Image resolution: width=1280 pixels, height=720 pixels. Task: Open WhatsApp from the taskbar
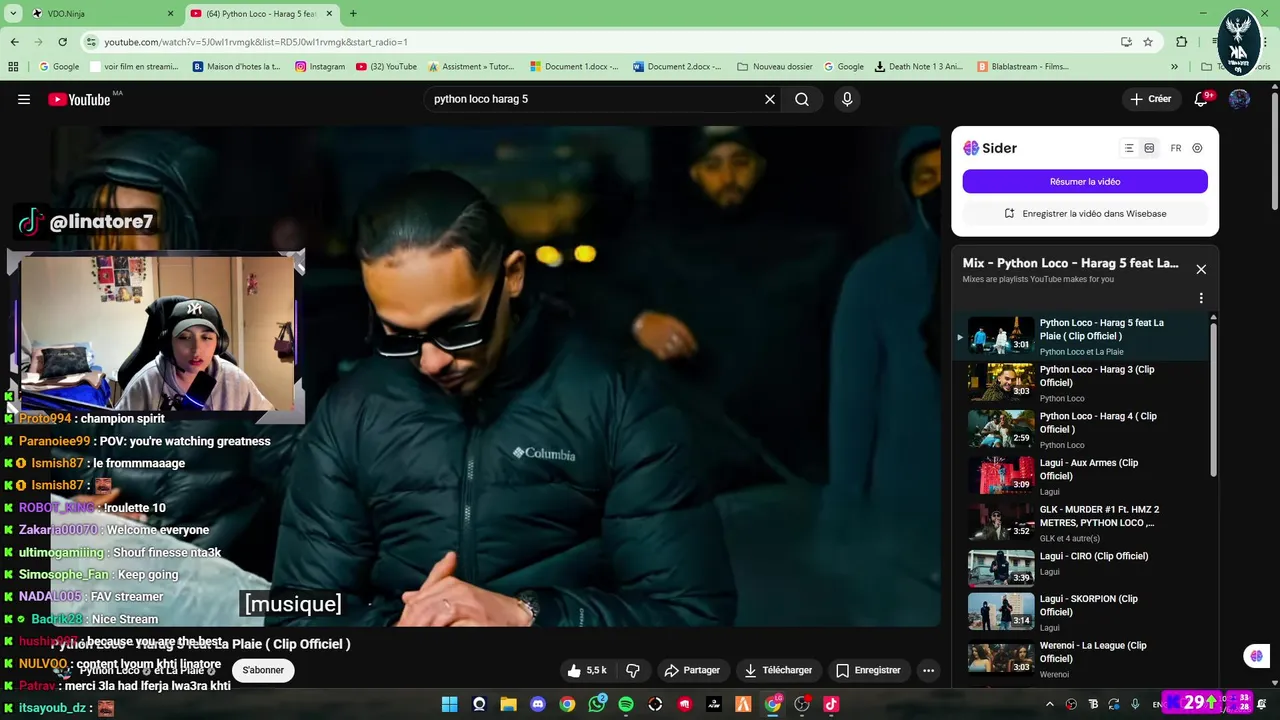point(597,704)
